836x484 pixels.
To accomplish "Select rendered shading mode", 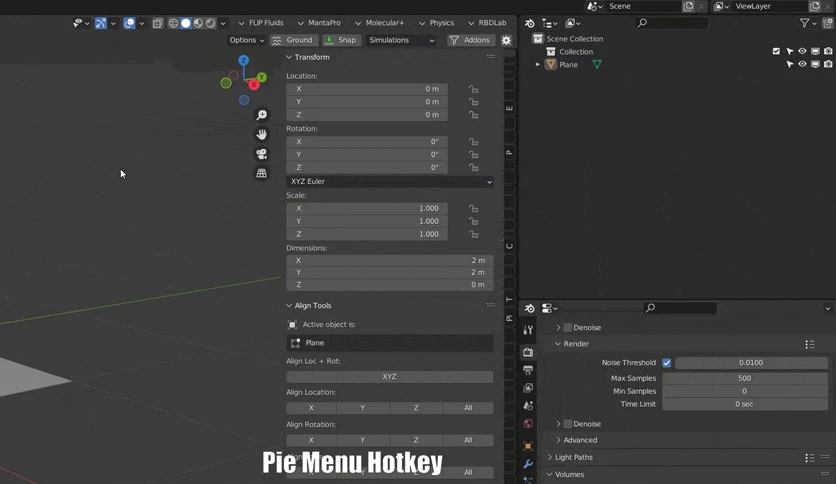I will point(211,23).
